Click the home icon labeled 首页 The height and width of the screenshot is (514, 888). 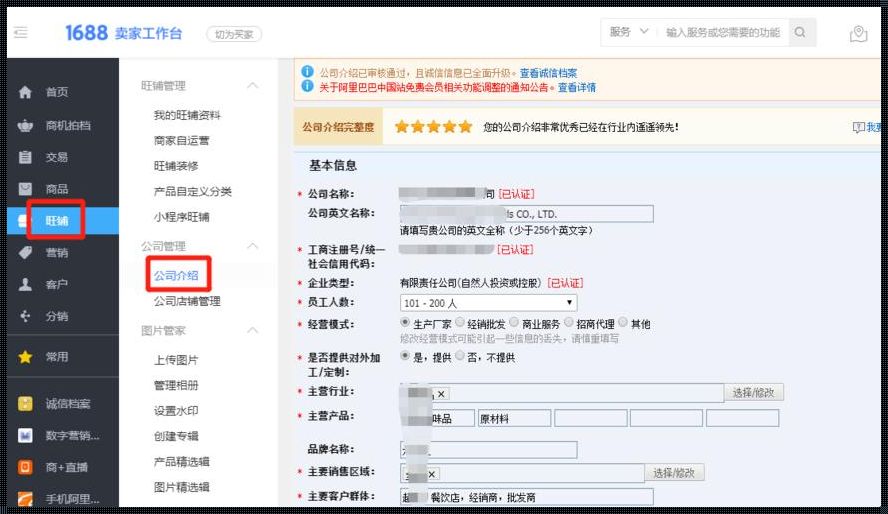point(26,92)
